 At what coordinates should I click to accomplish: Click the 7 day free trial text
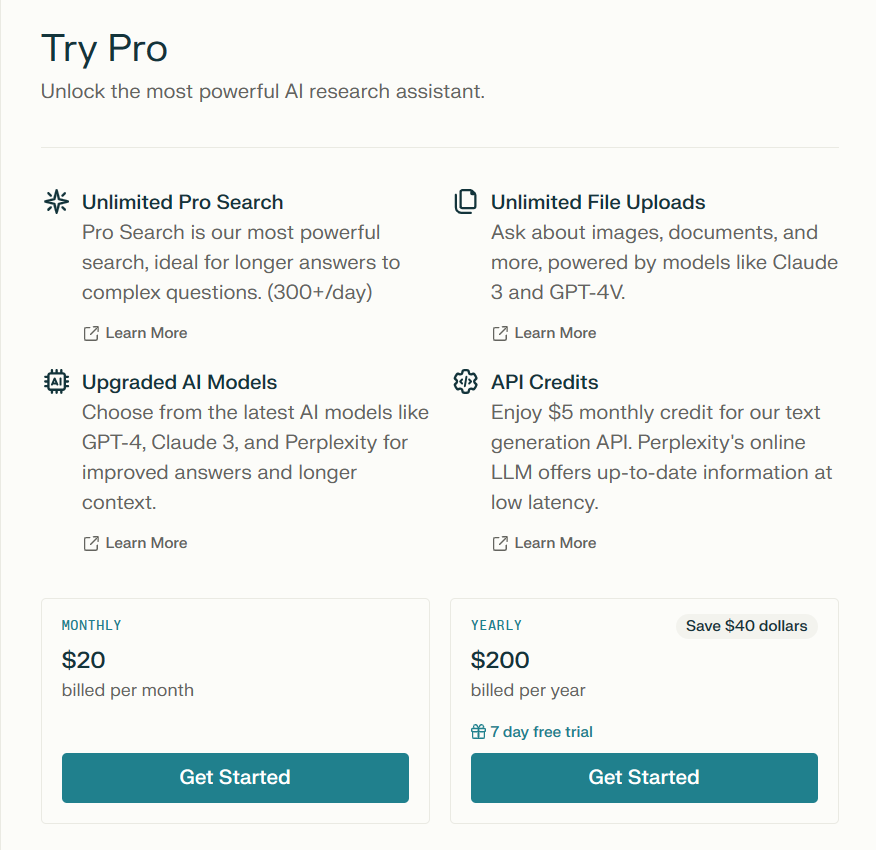pos(541,732)
